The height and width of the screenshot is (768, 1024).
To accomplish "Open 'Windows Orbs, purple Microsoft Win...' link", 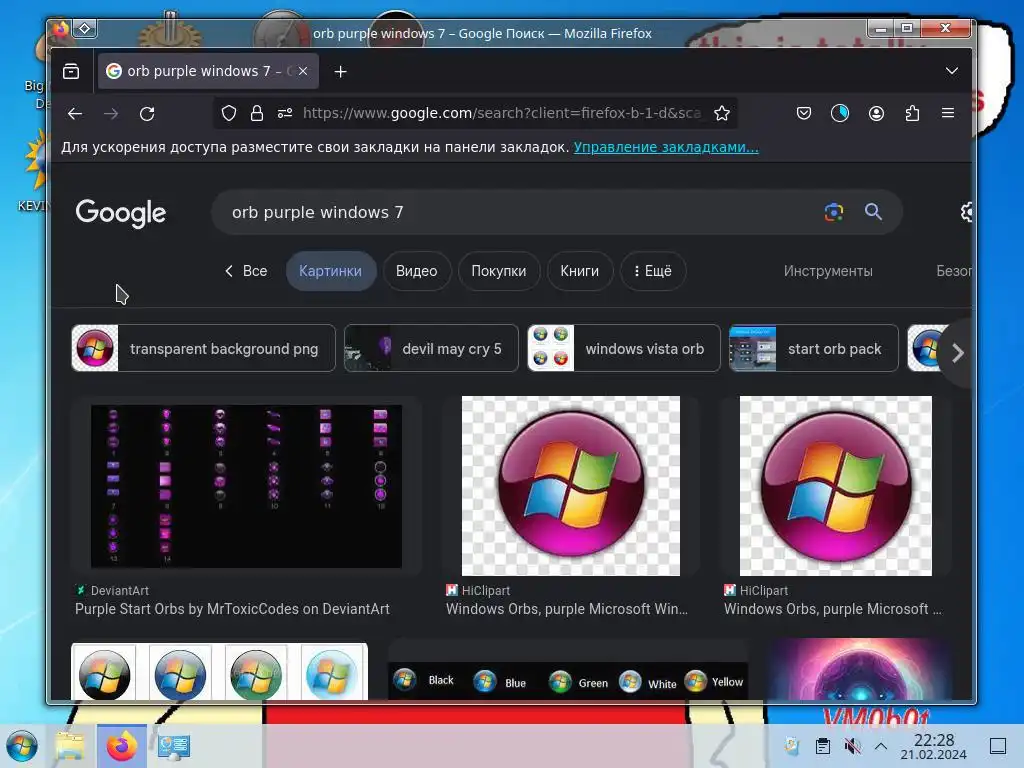I will (x=567, y=609).
